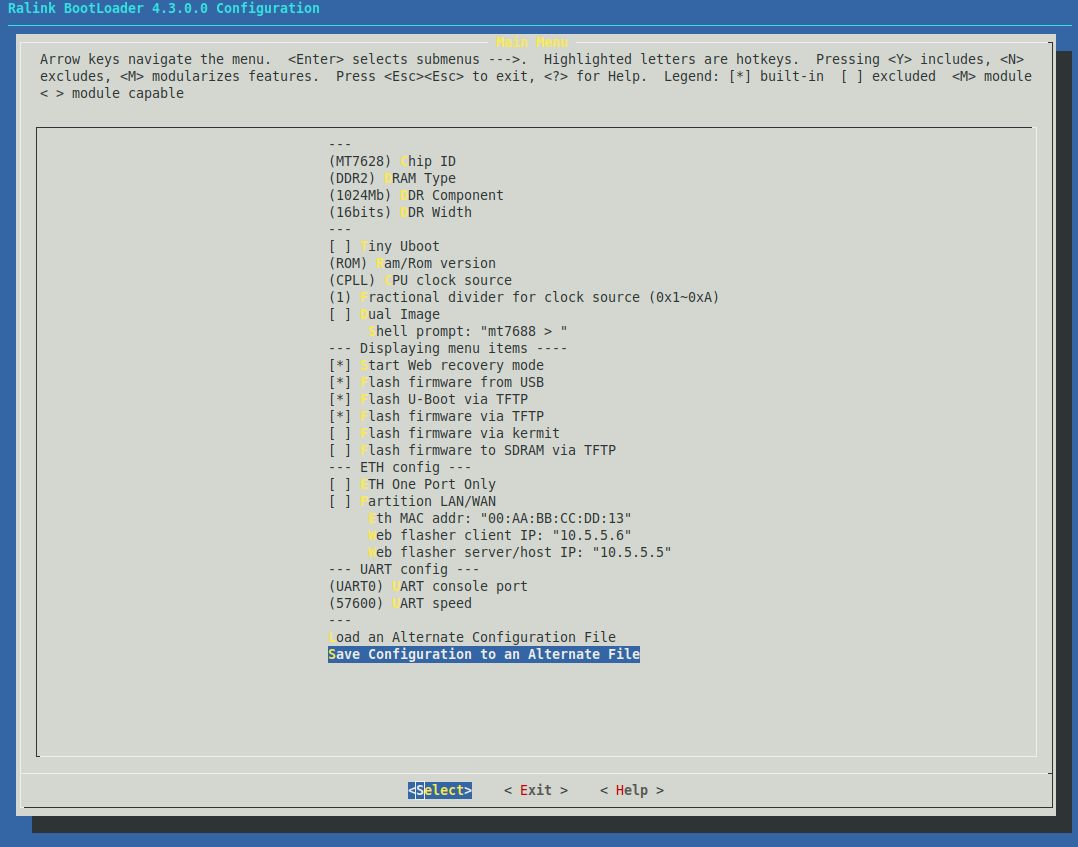Open the (ROM) Ram/Rom version choice
The height and width of the screenshot is (847, 1078).
(x=412, y=263)
